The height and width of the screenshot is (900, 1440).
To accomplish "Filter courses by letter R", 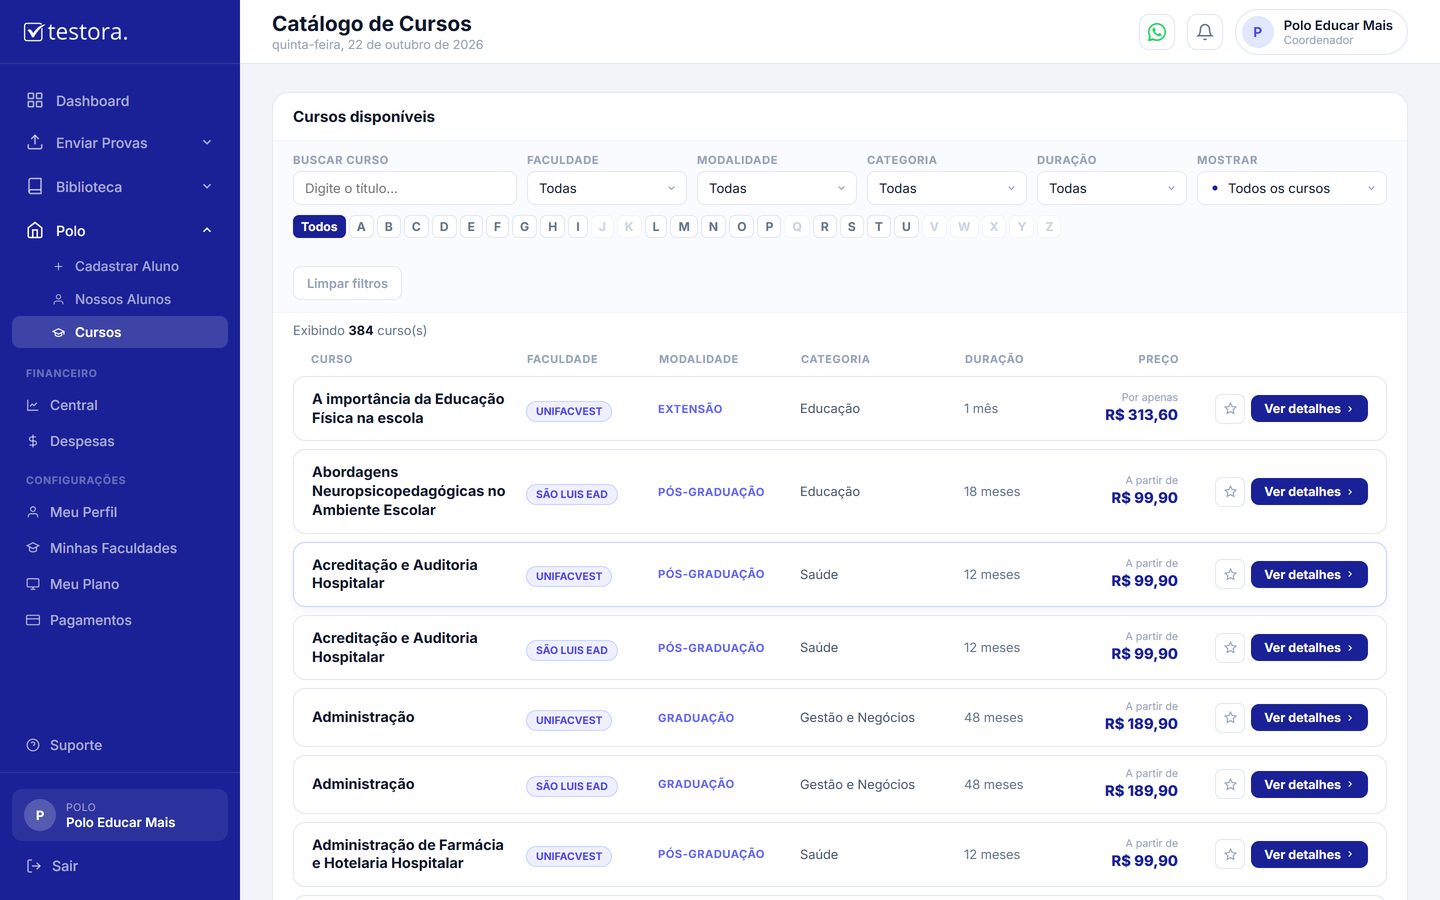I will click(x=824, y=227).
